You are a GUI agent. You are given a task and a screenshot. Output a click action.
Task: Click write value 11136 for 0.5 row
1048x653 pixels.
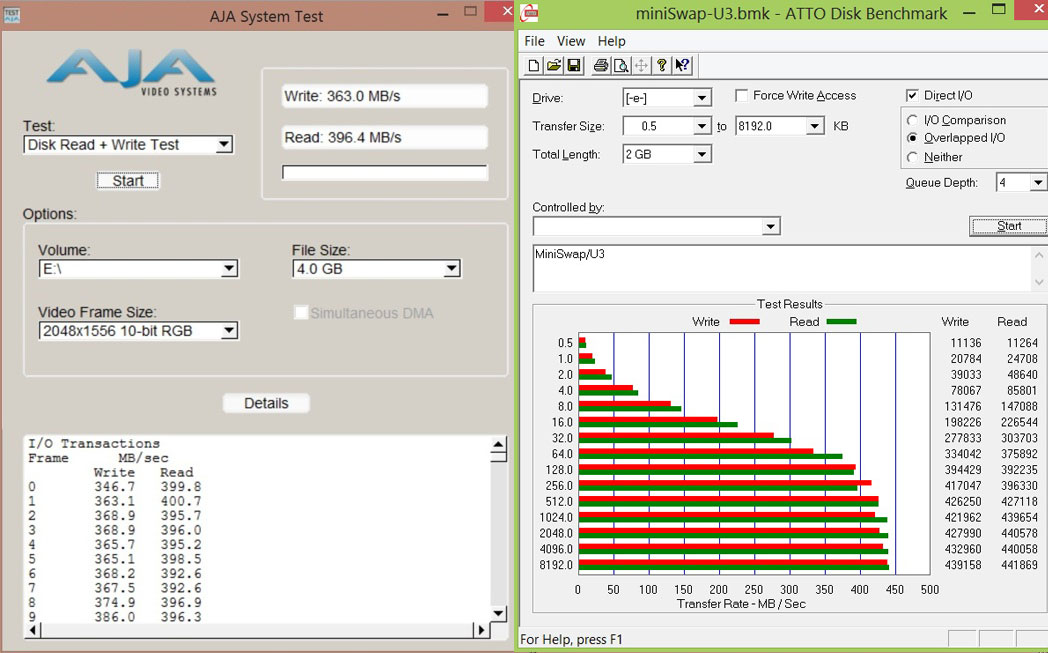966,343
